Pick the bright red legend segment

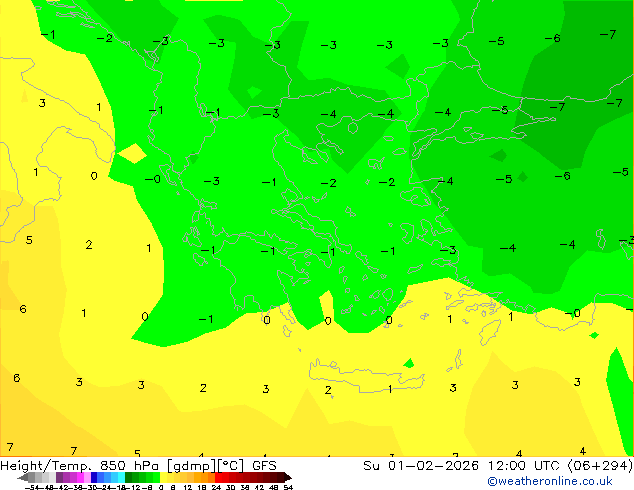point(218,477)
